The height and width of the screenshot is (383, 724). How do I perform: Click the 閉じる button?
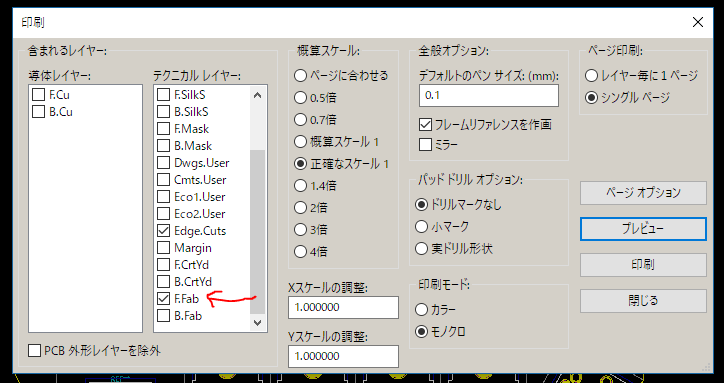[643, 301]
